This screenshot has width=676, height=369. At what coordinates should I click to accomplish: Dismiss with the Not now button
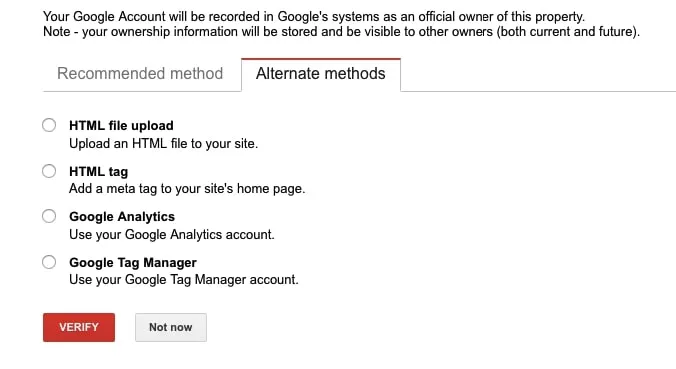[171, 327]
